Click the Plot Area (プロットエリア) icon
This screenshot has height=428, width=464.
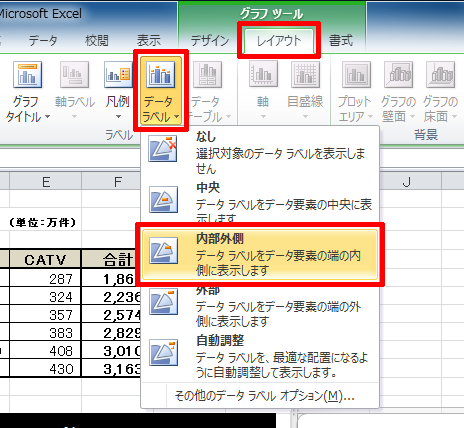tap(356, 75)
